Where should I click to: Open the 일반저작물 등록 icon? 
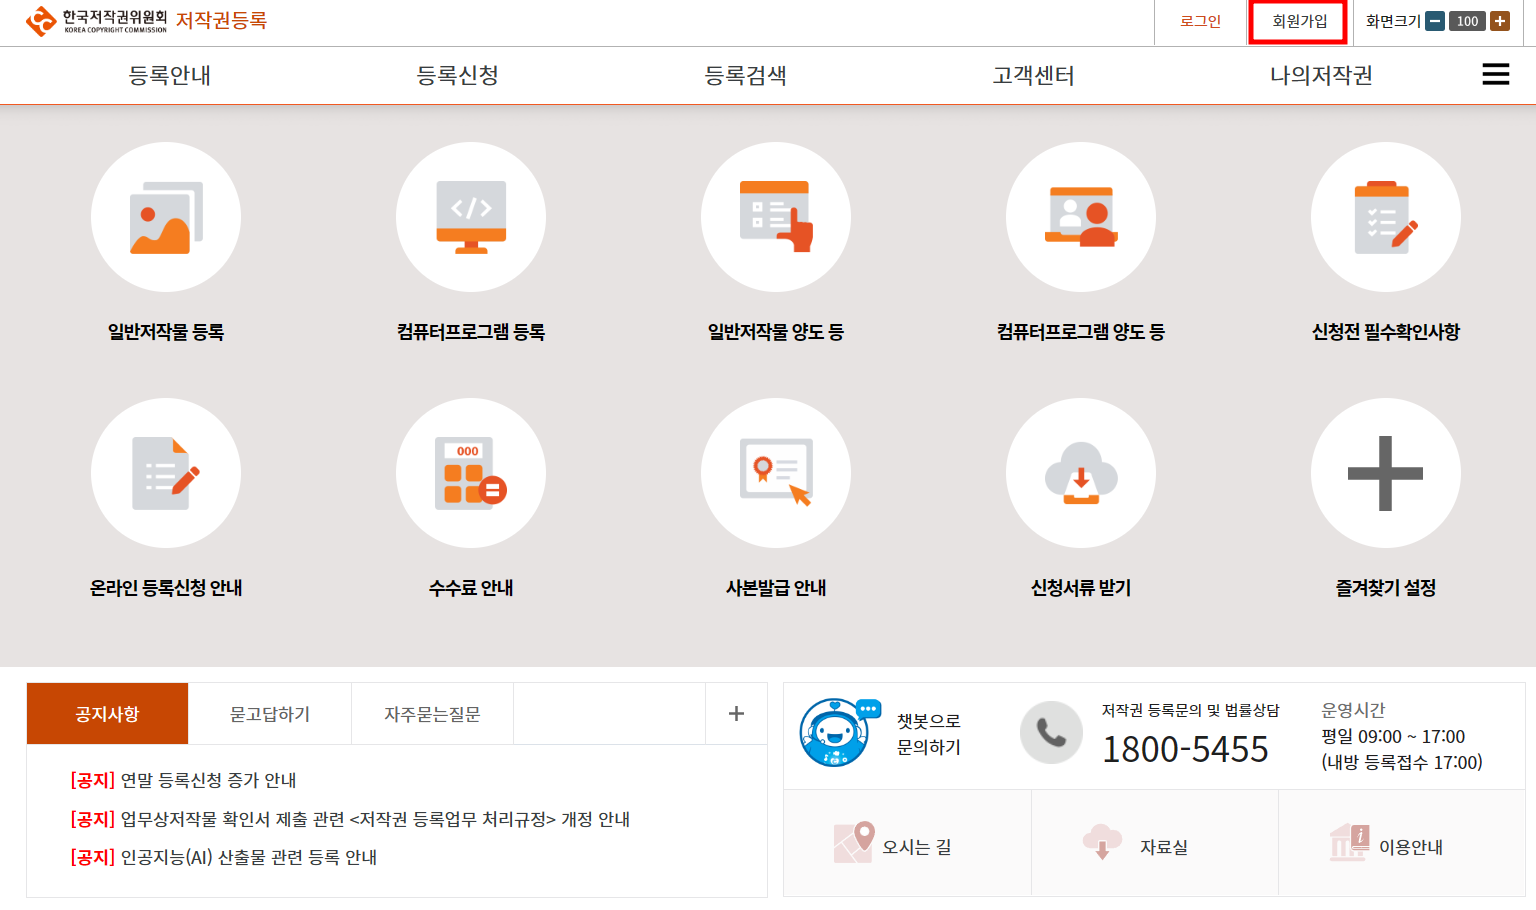click(x=166, y=216)
